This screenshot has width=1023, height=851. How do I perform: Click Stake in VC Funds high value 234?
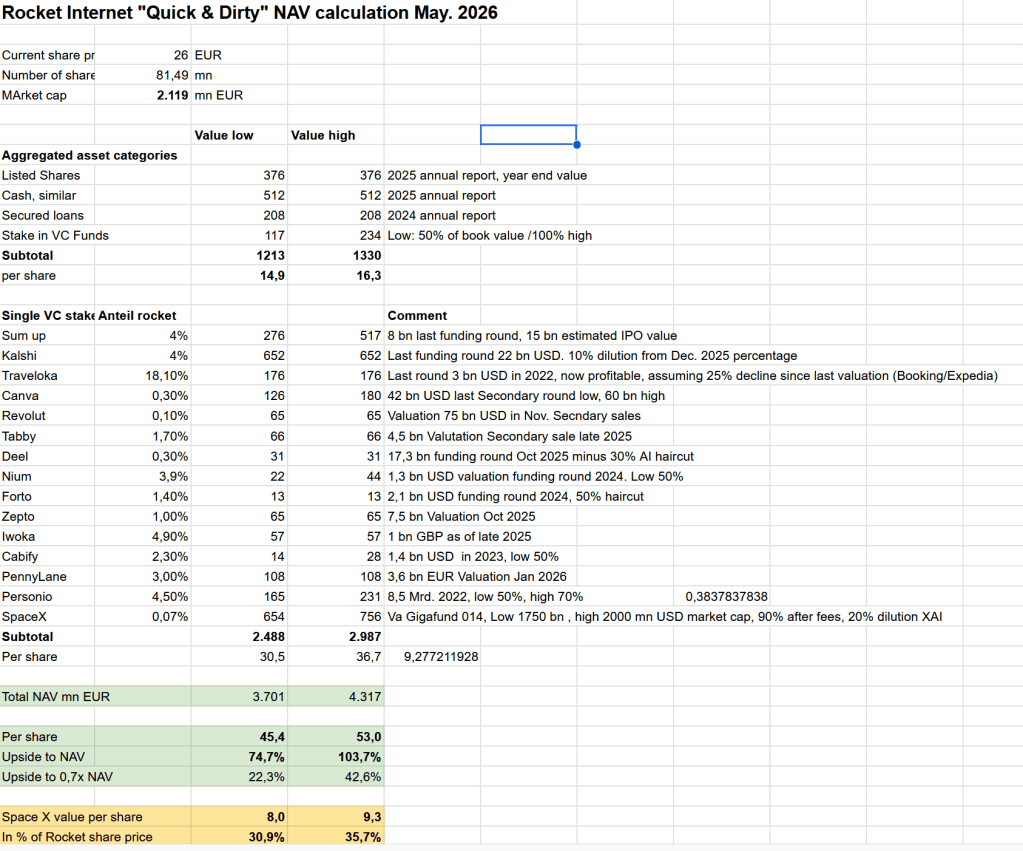tap(371, 236)
